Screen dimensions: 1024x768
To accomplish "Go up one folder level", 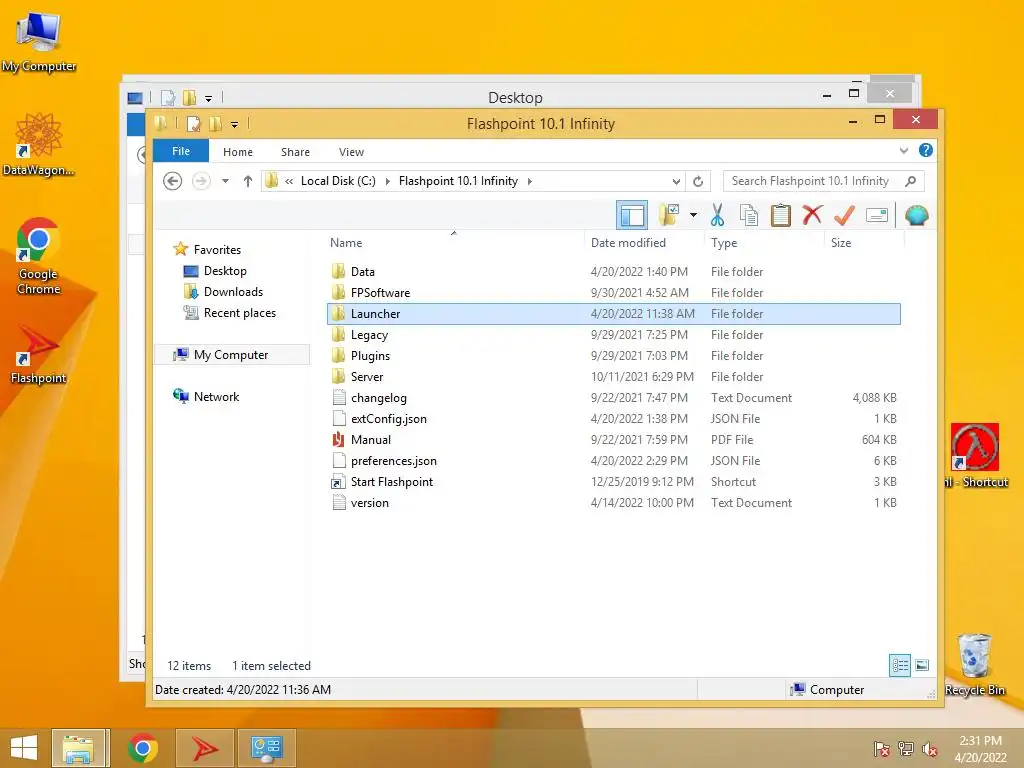I will pyautogui.click(x=248, y=181).
